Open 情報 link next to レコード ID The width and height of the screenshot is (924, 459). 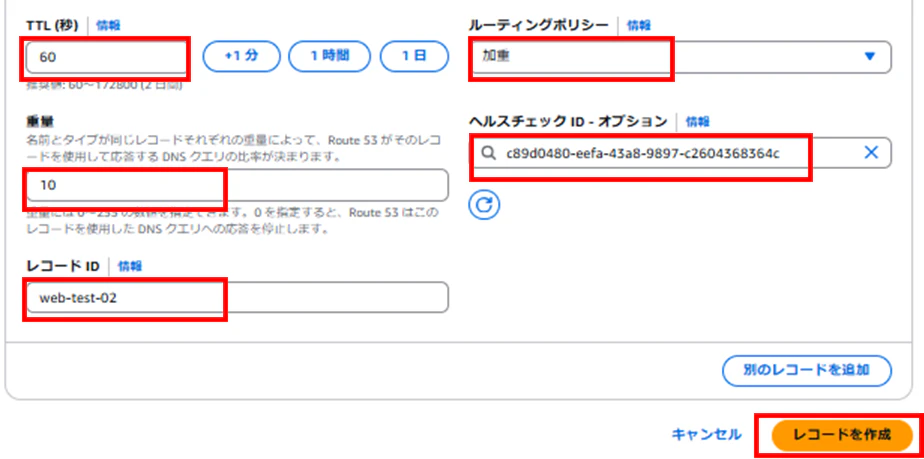(130, 266)
